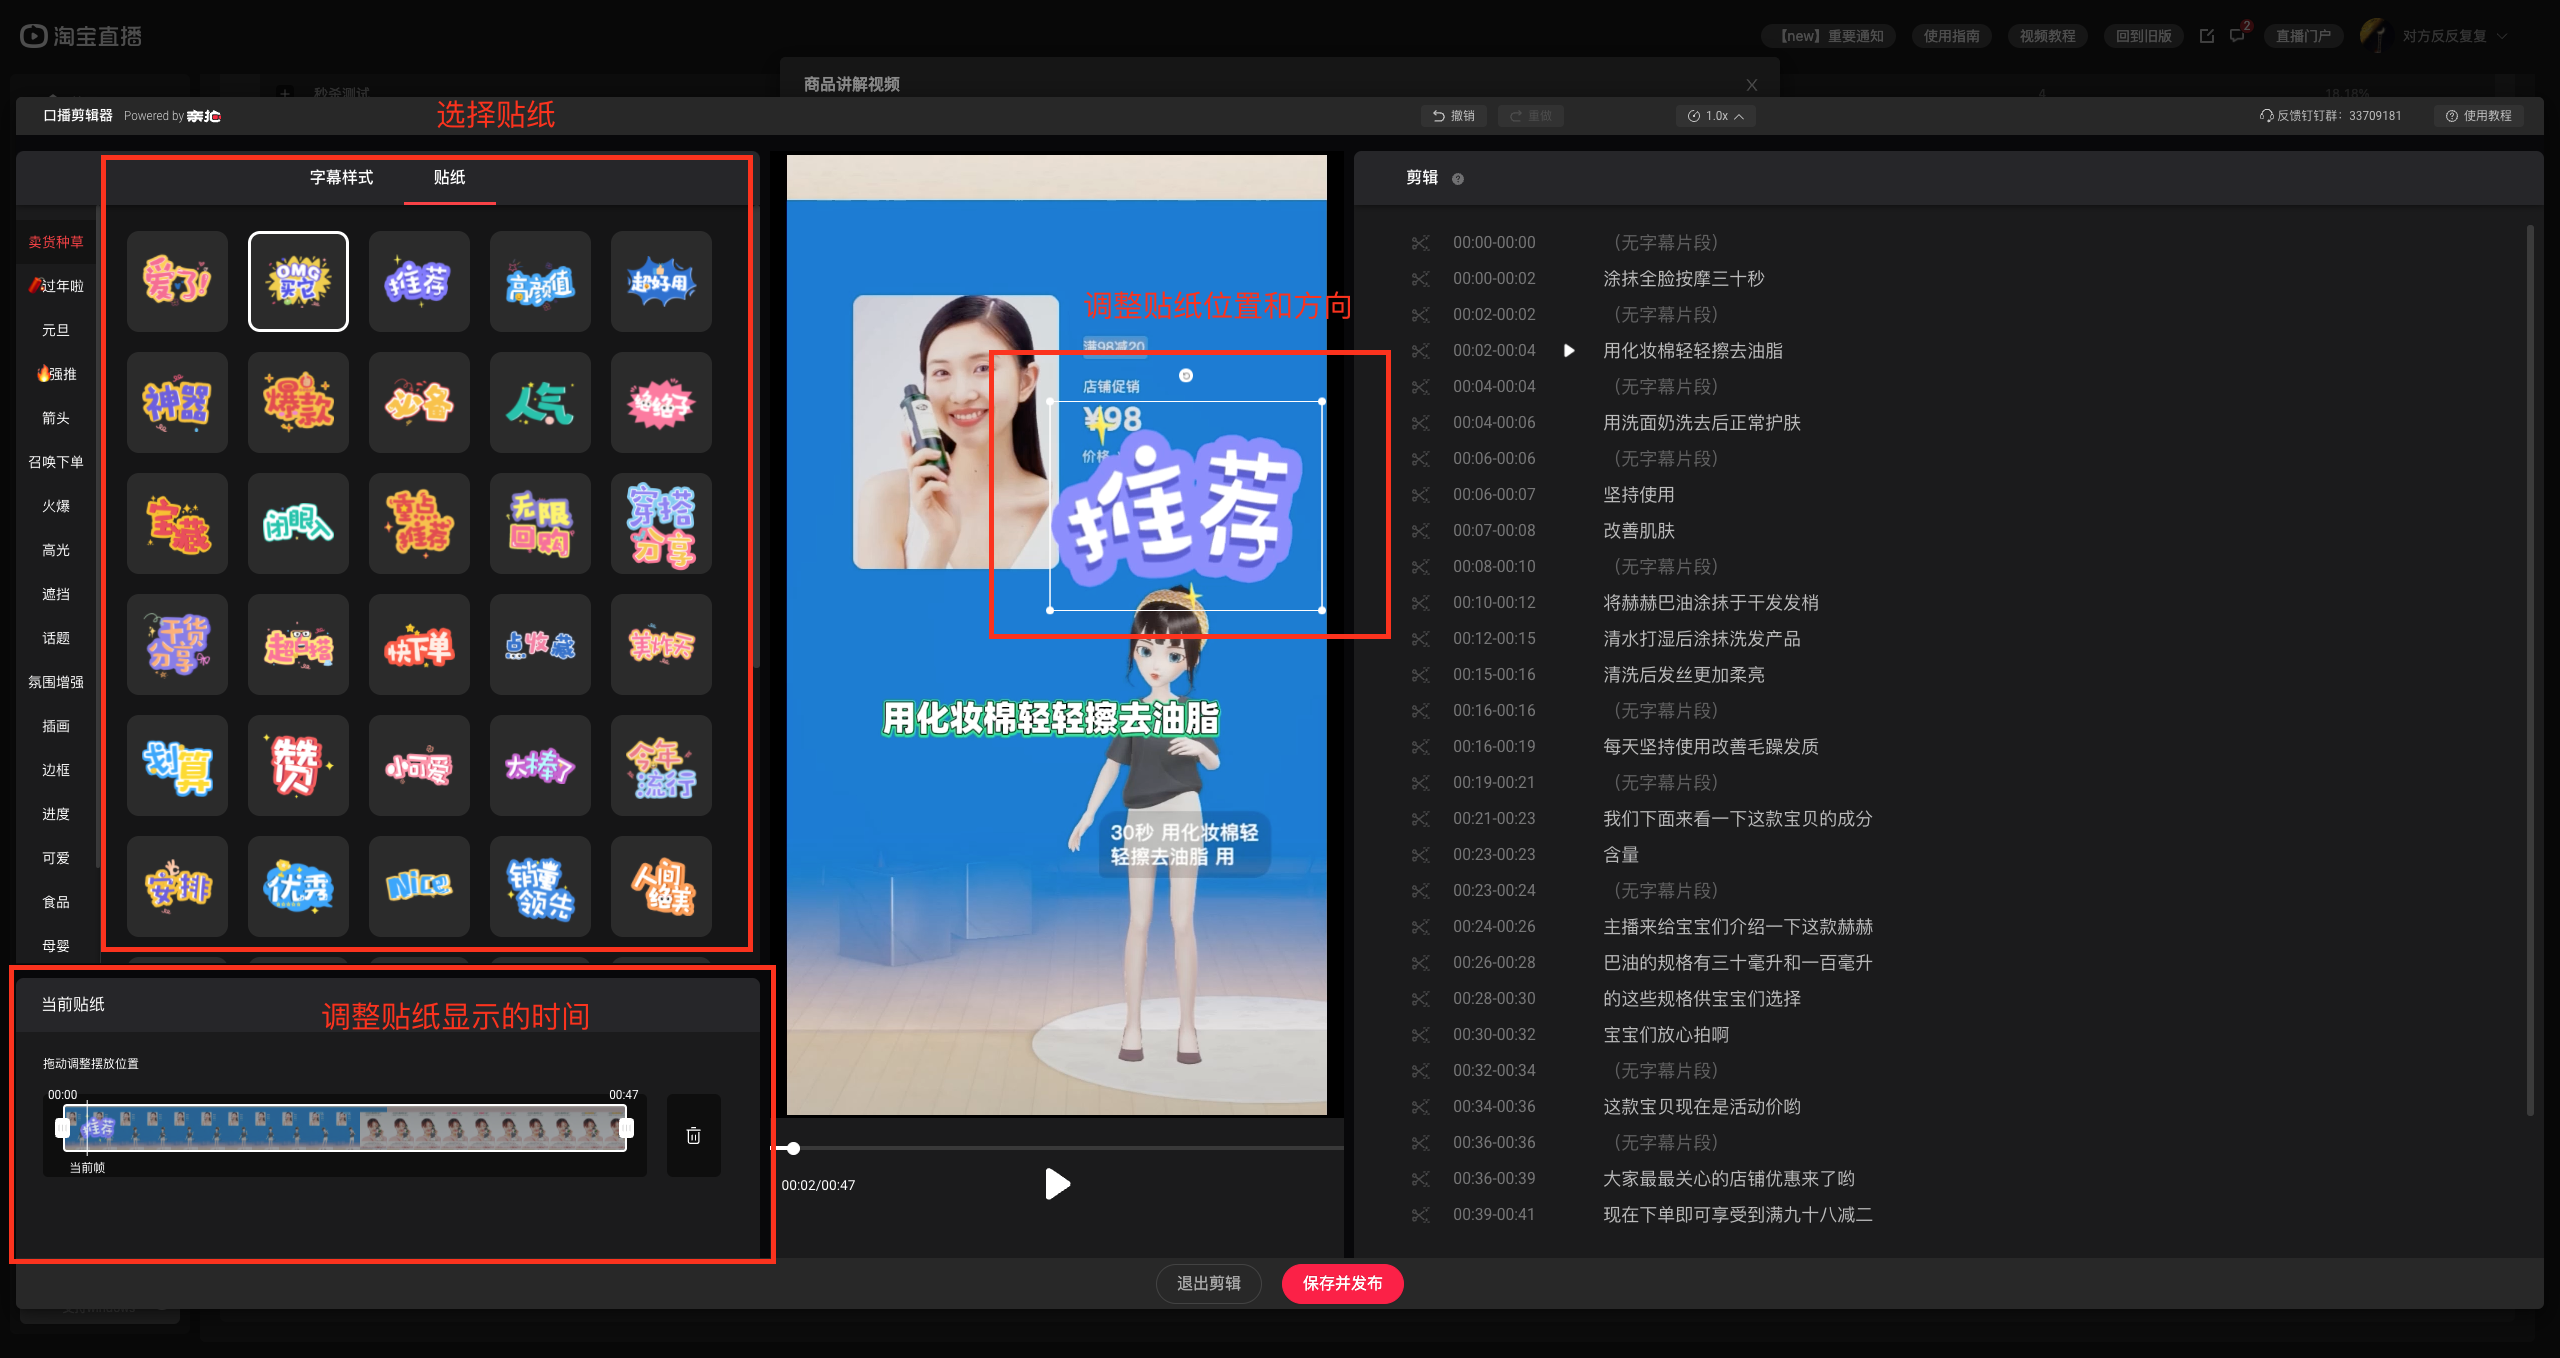This screenshot has width=2560, height=1358.
Task: Open the 召唤下单 sticker category
Action: tap(56, 462)
